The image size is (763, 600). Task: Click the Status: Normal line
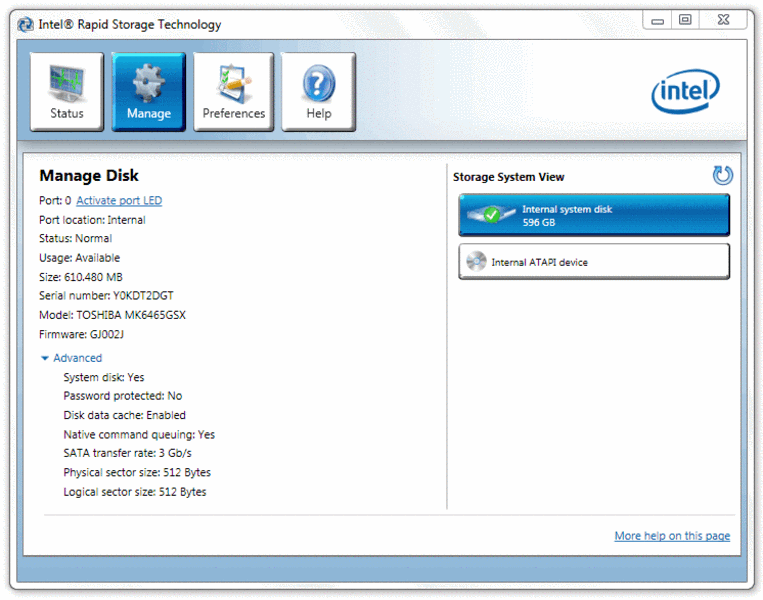tap(75, 238)
